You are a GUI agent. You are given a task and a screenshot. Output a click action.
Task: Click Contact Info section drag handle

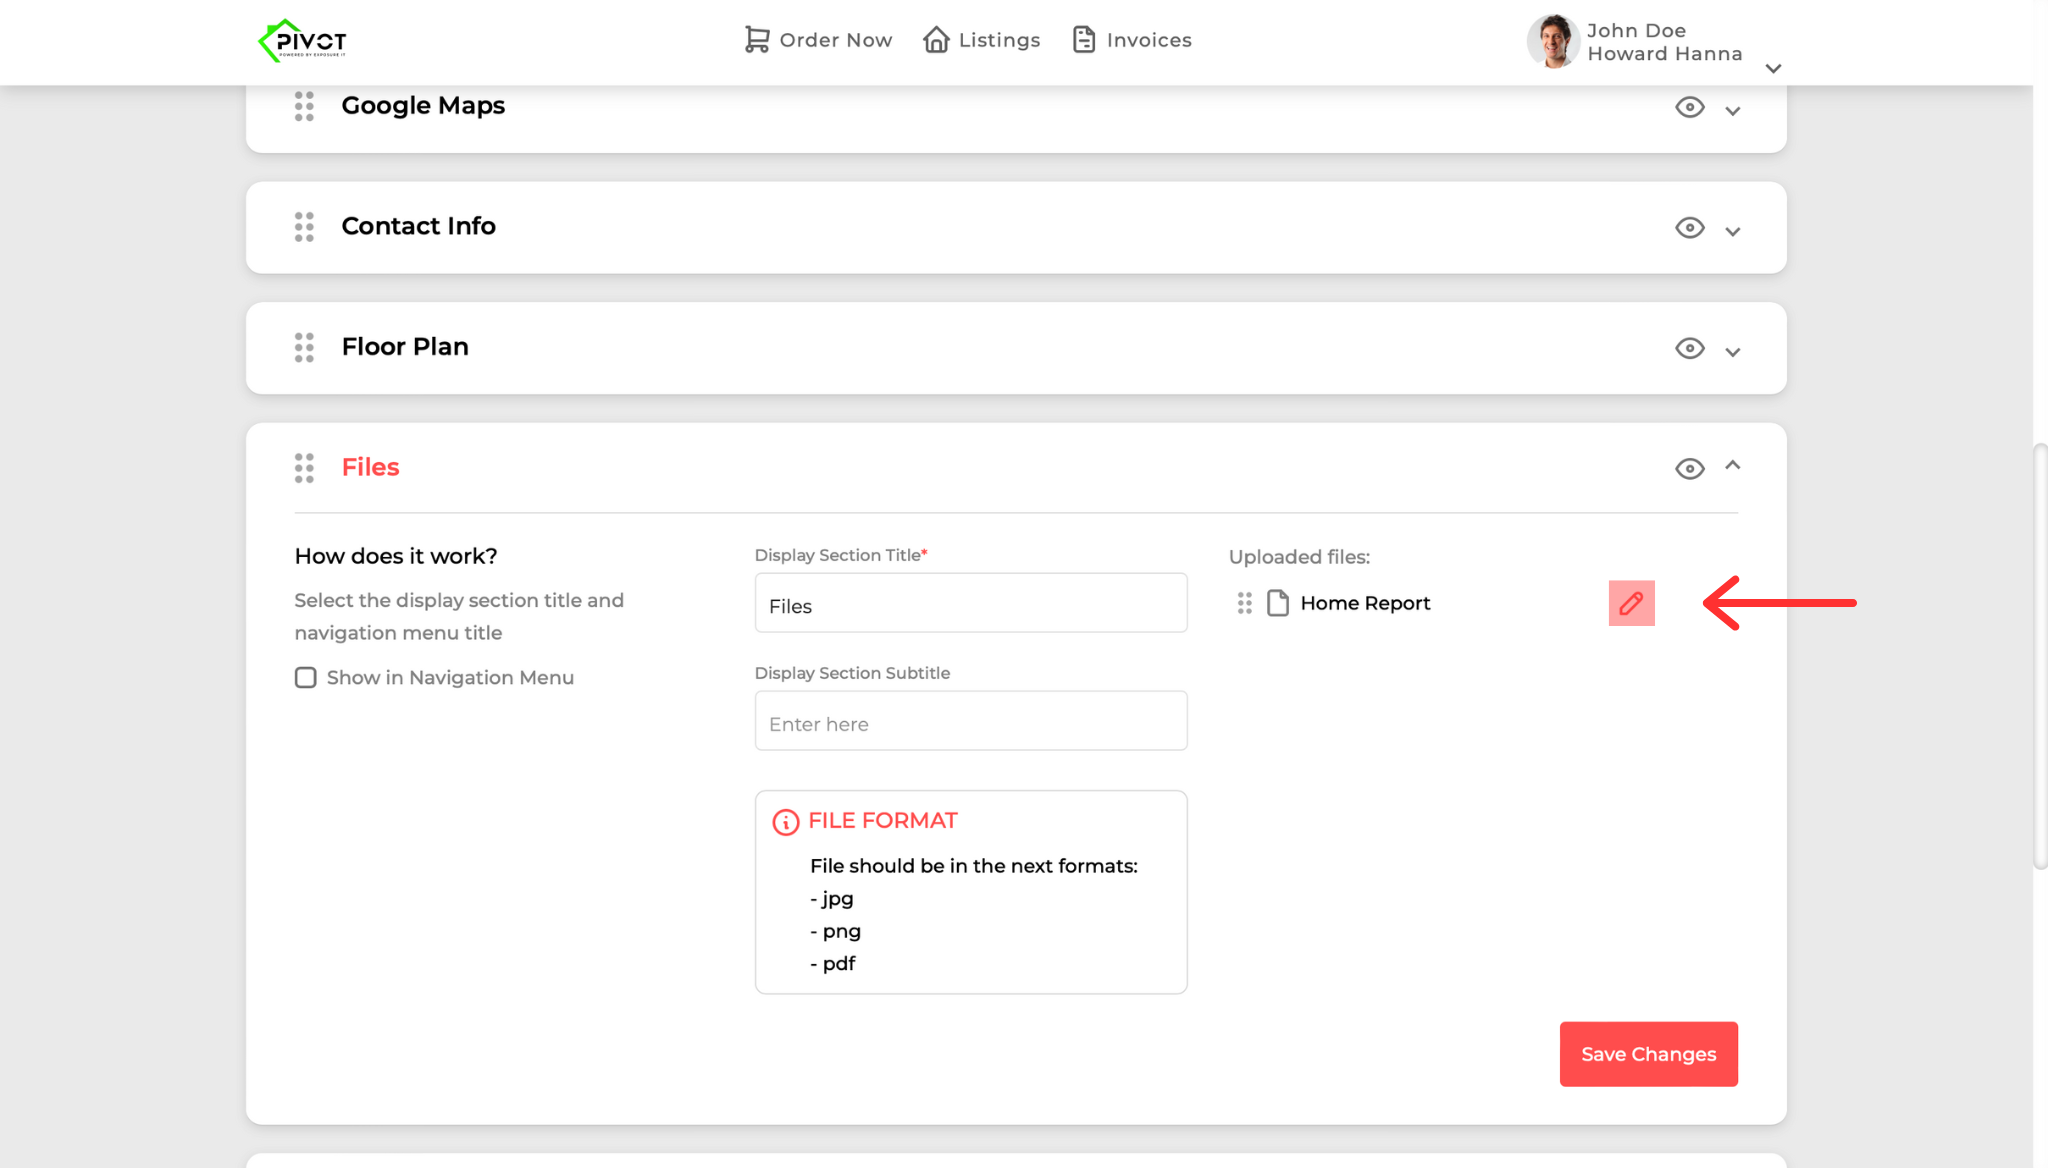(x=304, y=227)
